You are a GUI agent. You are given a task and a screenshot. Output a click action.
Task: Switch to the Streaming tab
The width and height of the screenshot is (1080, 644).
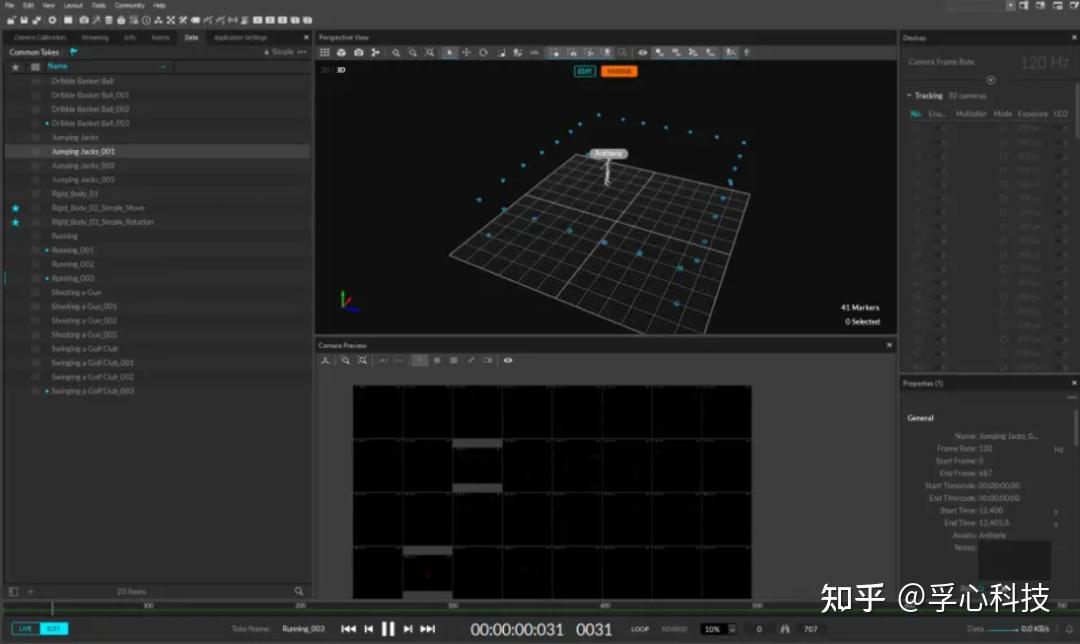click(94, 37)
